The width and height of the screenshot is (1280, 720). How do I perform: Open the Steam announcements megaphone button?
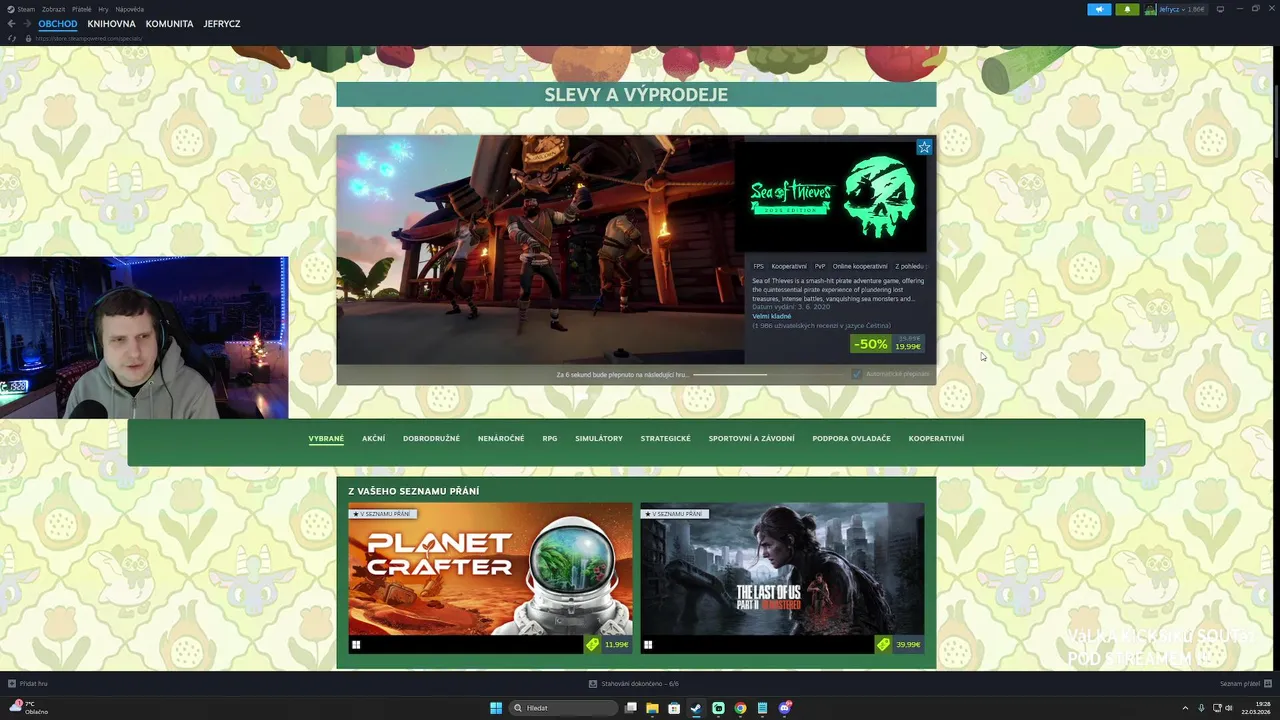pos(1099,9)
